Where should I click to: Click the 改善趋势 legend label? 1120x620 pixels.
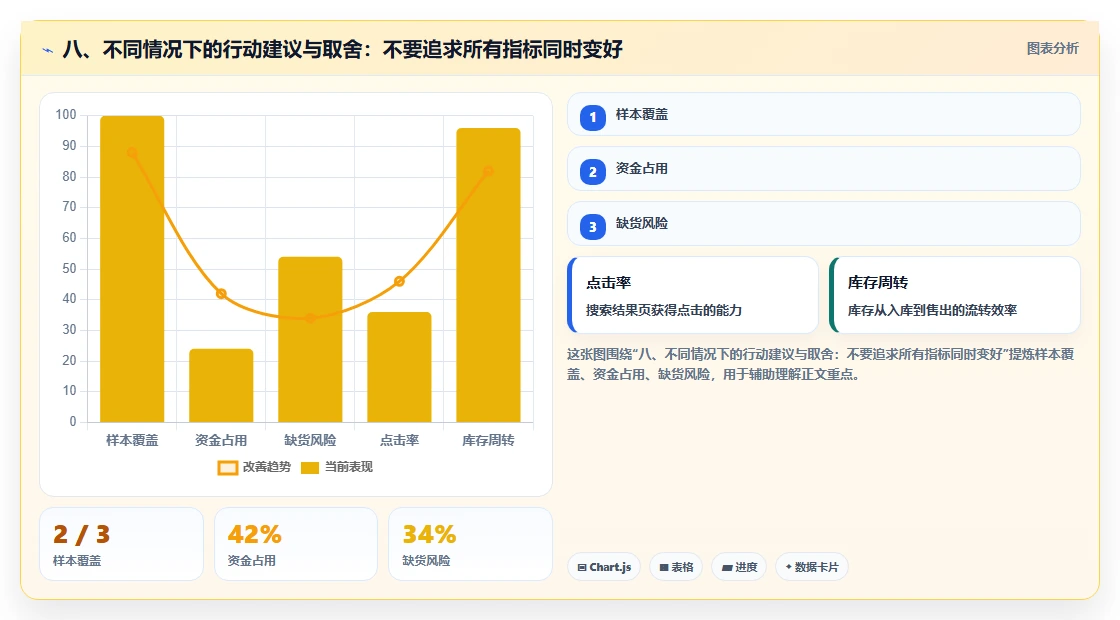click(x=266, y=466)
